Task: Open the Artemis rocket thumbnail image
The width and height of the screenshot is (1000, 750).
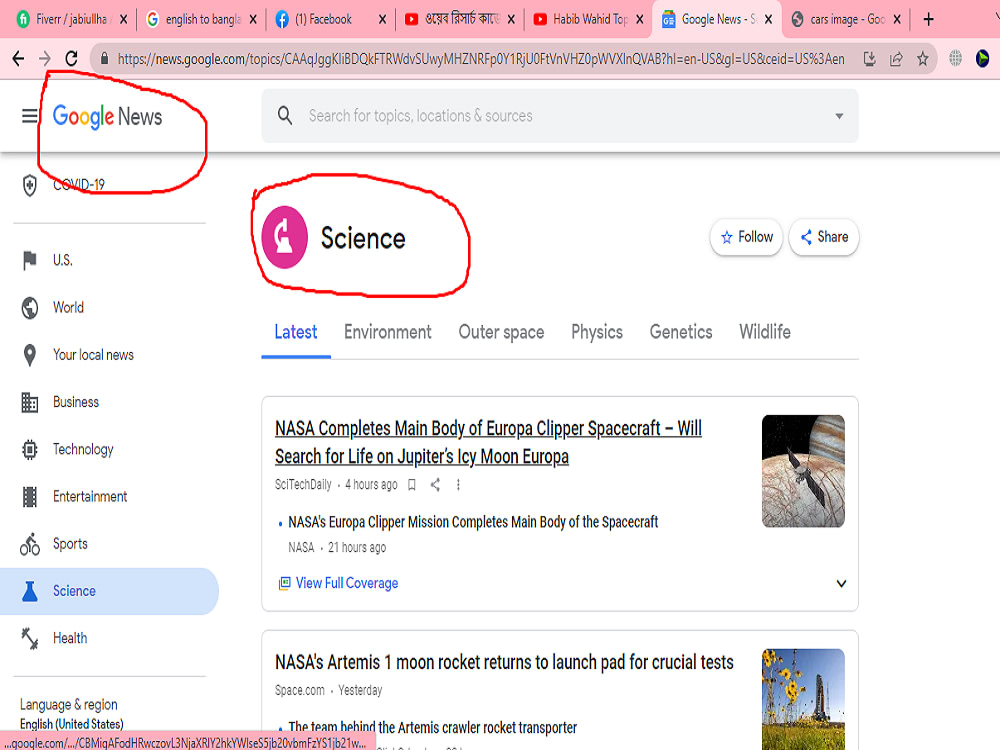Action: pyautogui.click(x=804, y=699)
